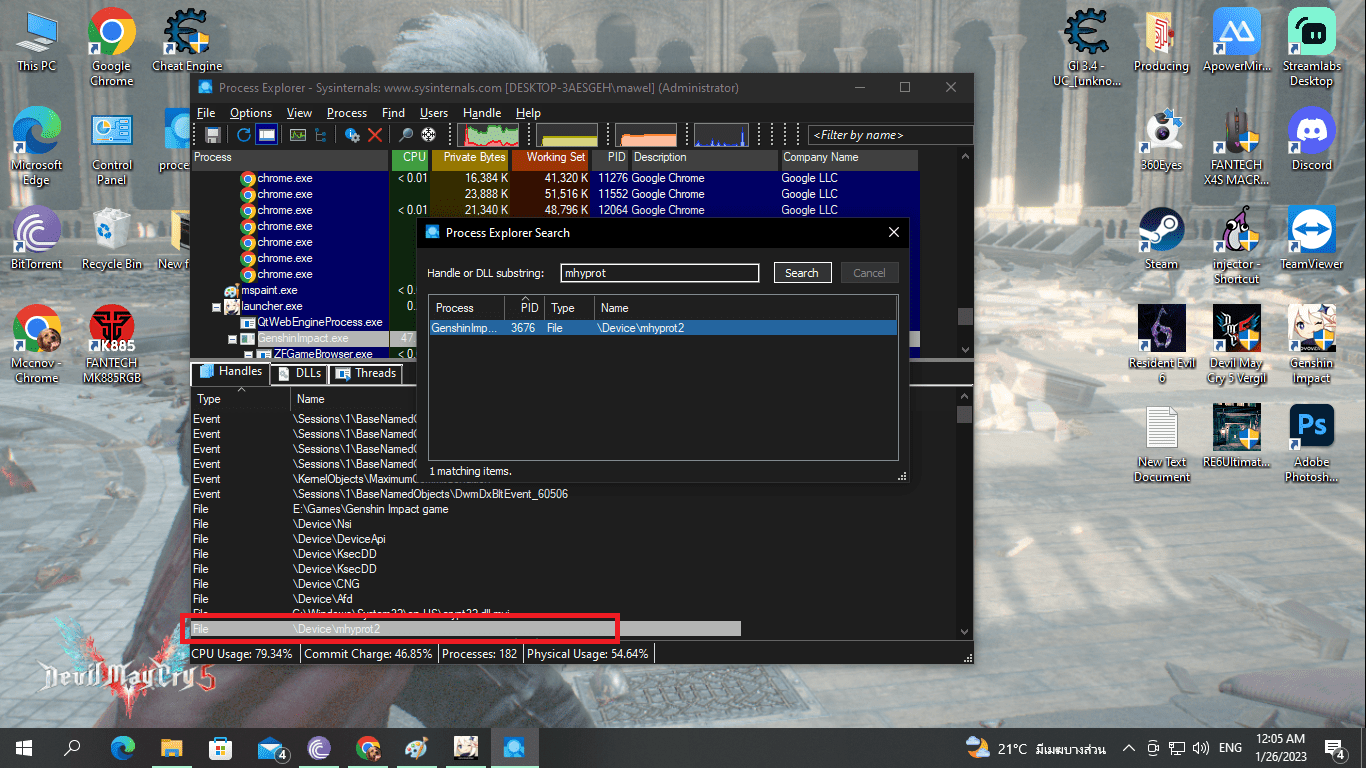Image resolution: width=1366 pixels, height=768 pixels.
Task: Switch to the Threads tab
Action: pyautogui.click(x=365, y=373)
